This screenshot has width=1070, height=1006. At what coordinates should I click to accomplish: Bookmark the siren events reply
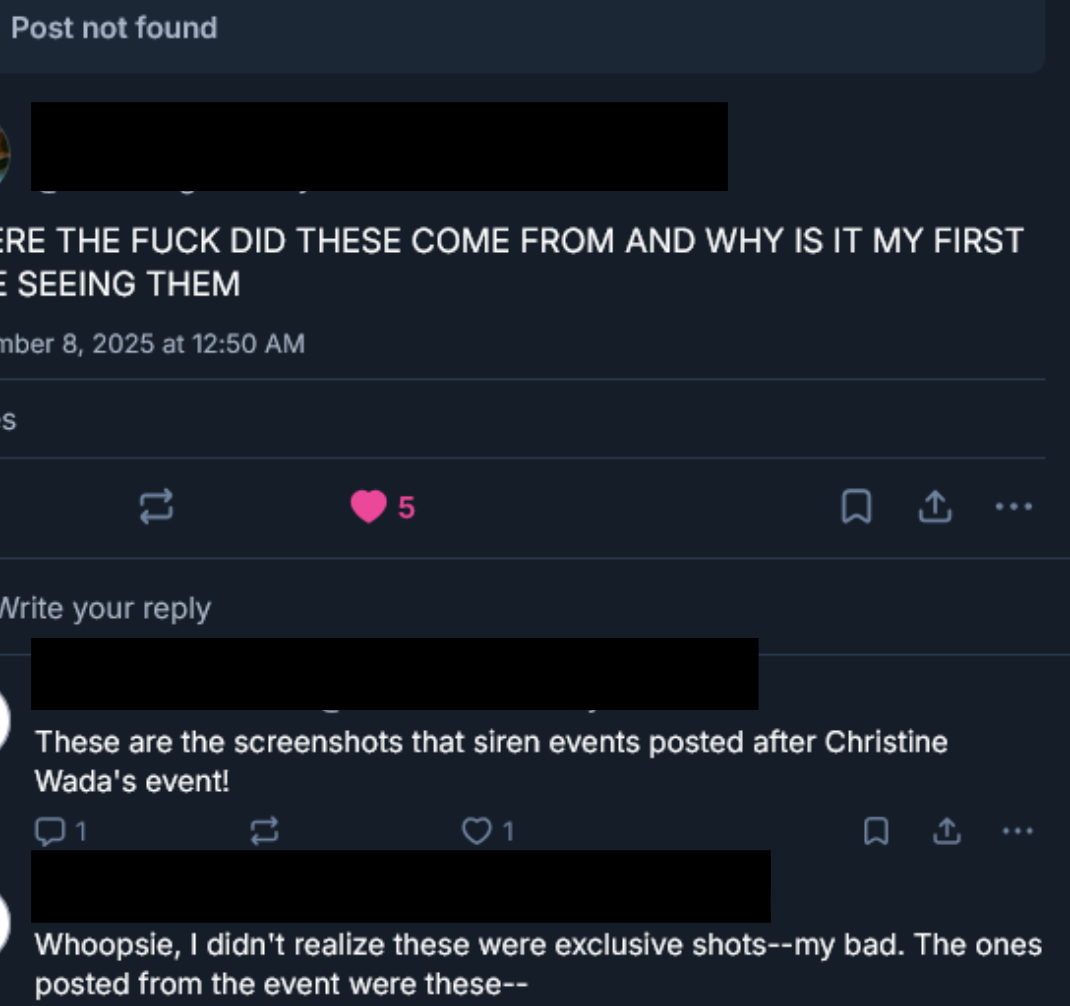pos(876,831)
